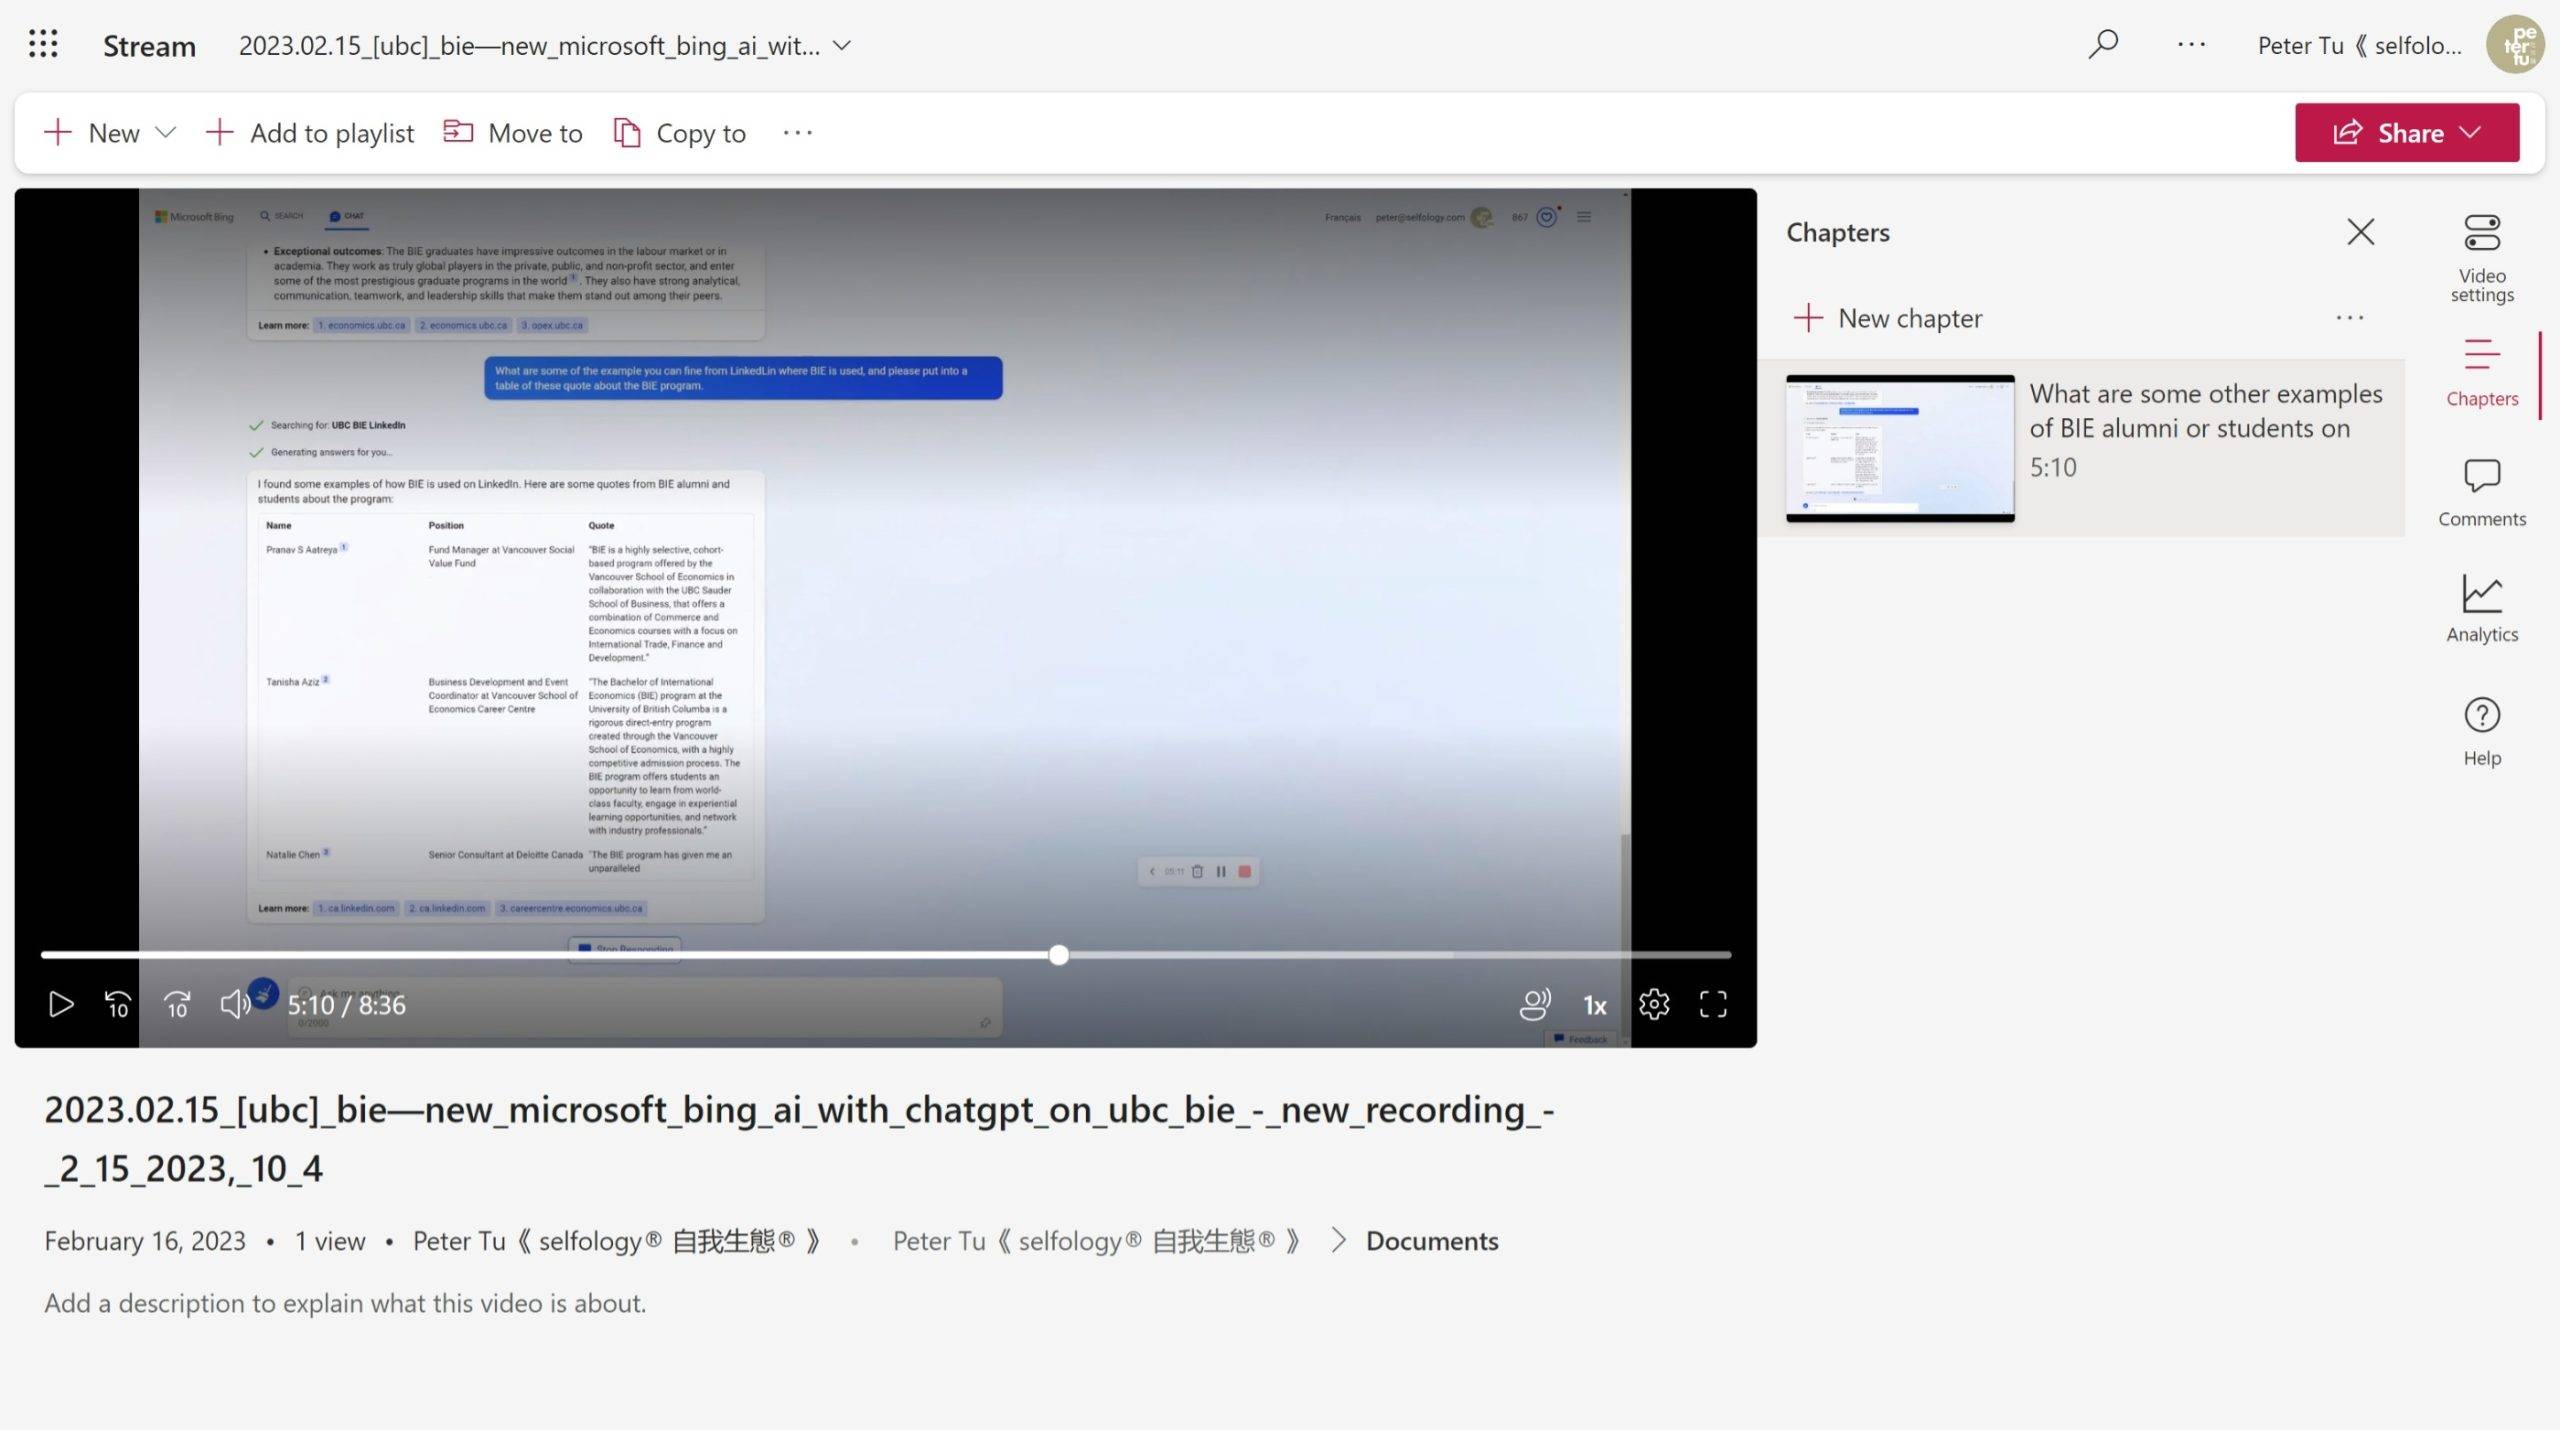2560x1430 pixels.
Task: Open player settings gear
Action: pyautogui.click(x=1654, y=1004)
